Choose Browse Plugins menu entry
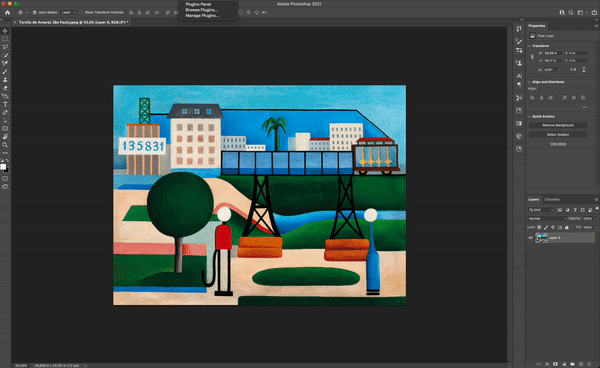Viewport: 600px width, 368px height. pyautogui.click(x=201, y=10)
